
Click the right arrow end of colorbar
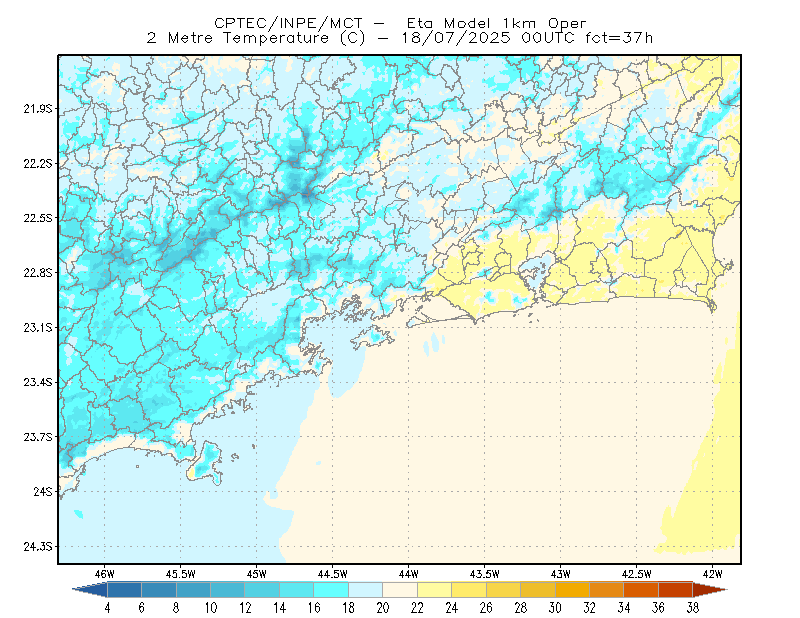click(x=710, y=590)
